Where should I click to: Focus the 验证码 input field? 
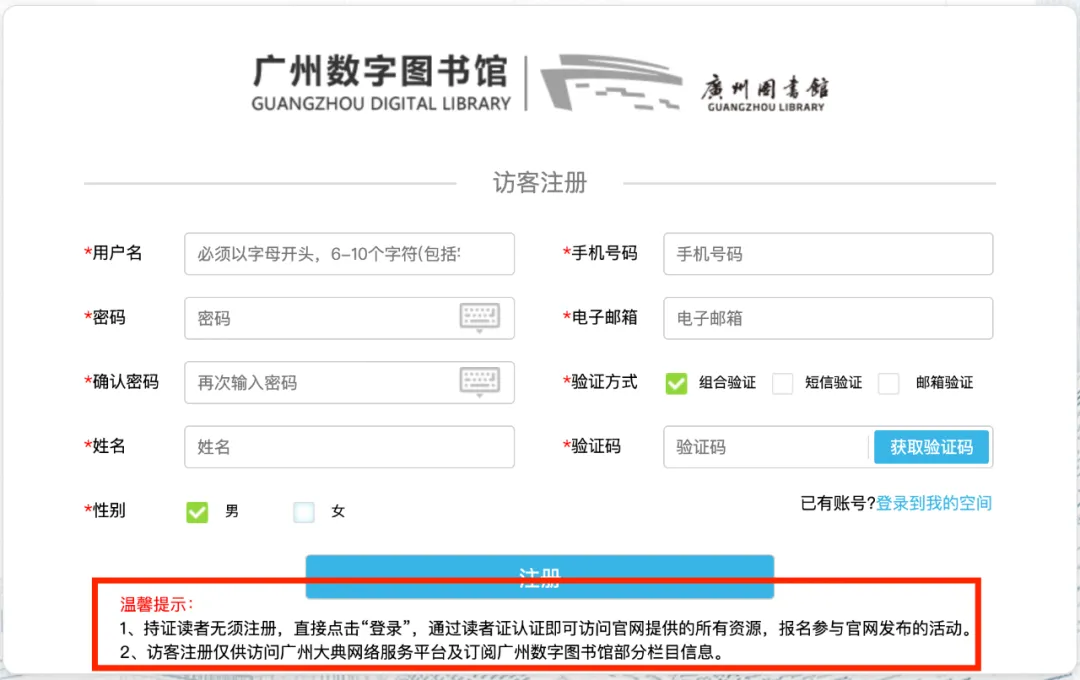point(765,447)
